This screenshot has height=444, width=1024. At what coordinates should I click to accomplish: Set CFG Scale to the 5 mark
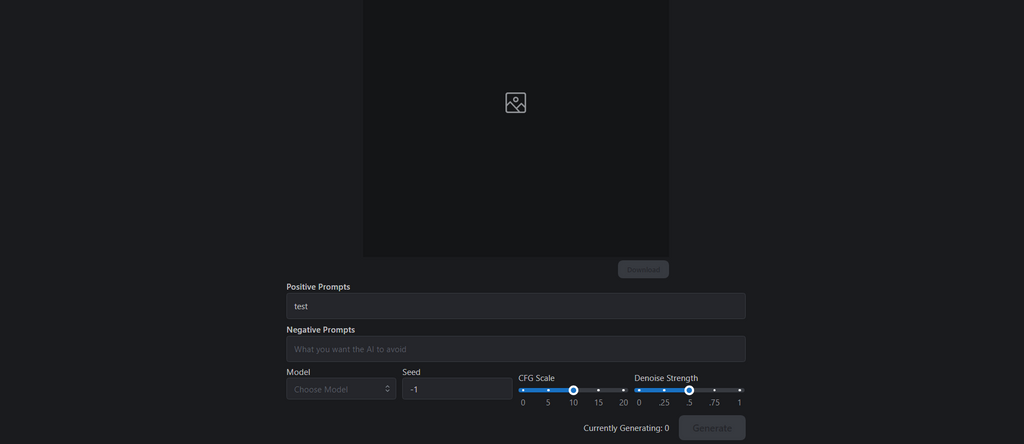[548, 390]
